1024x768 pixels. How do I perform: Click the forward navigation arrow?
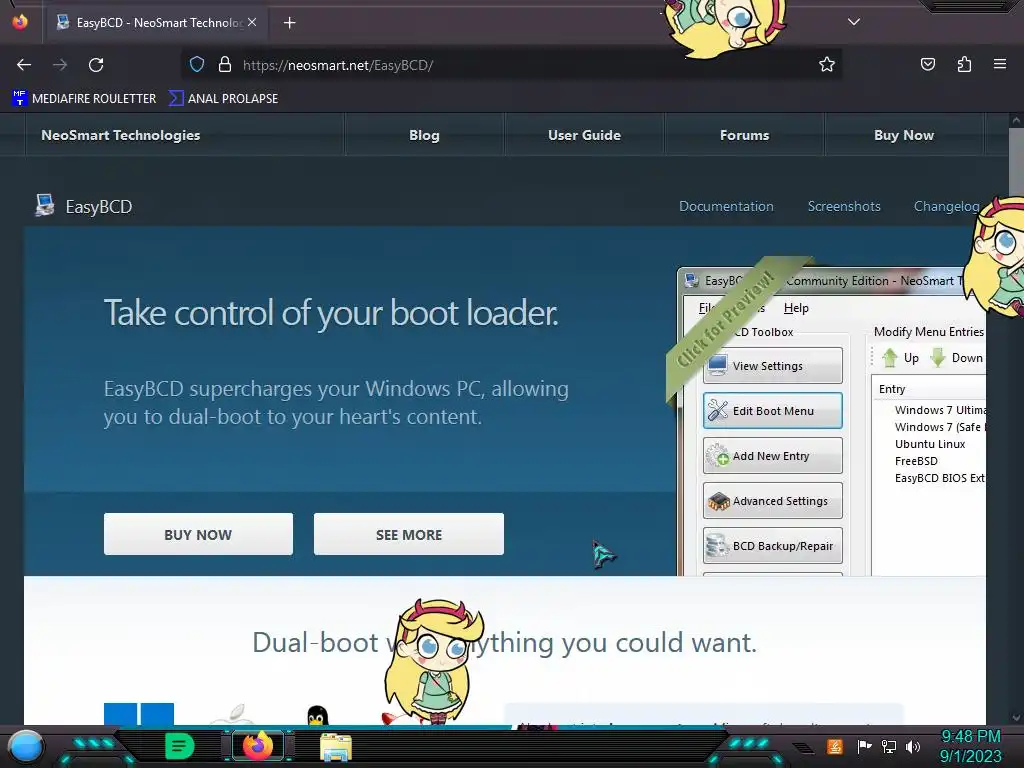(60, 65)
